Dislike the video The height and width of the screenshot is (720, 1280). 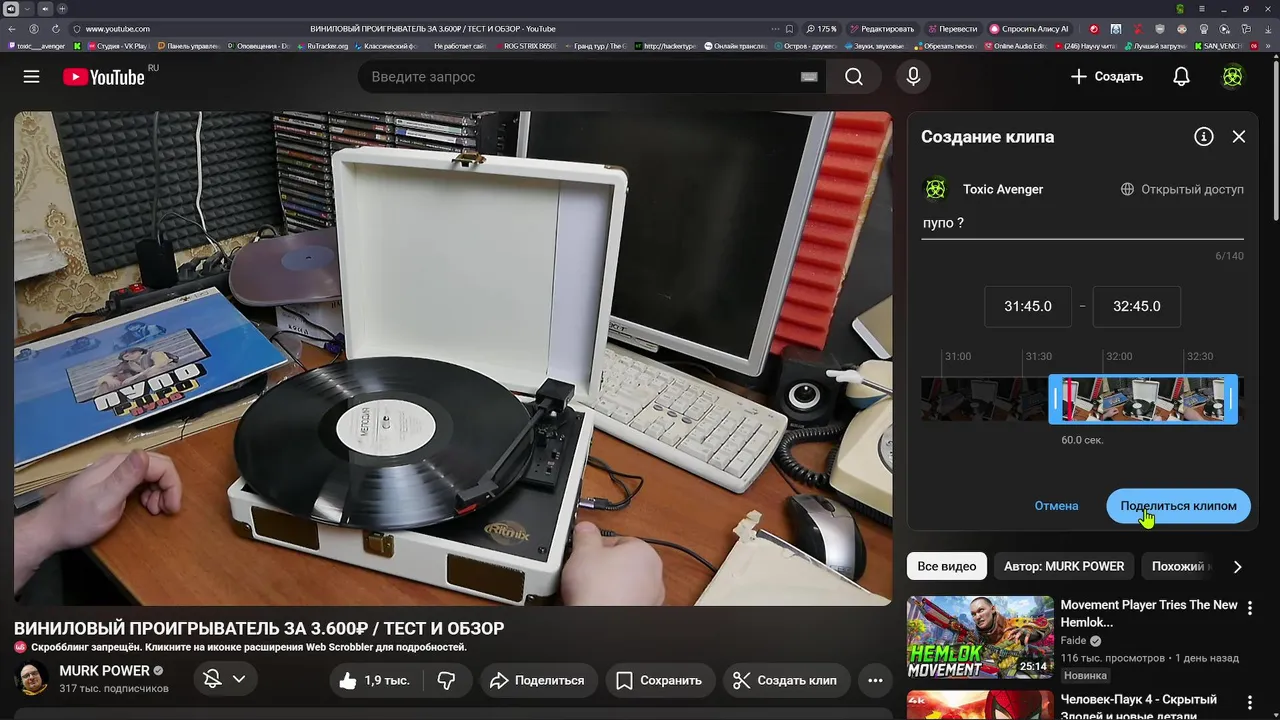(447, 680)
